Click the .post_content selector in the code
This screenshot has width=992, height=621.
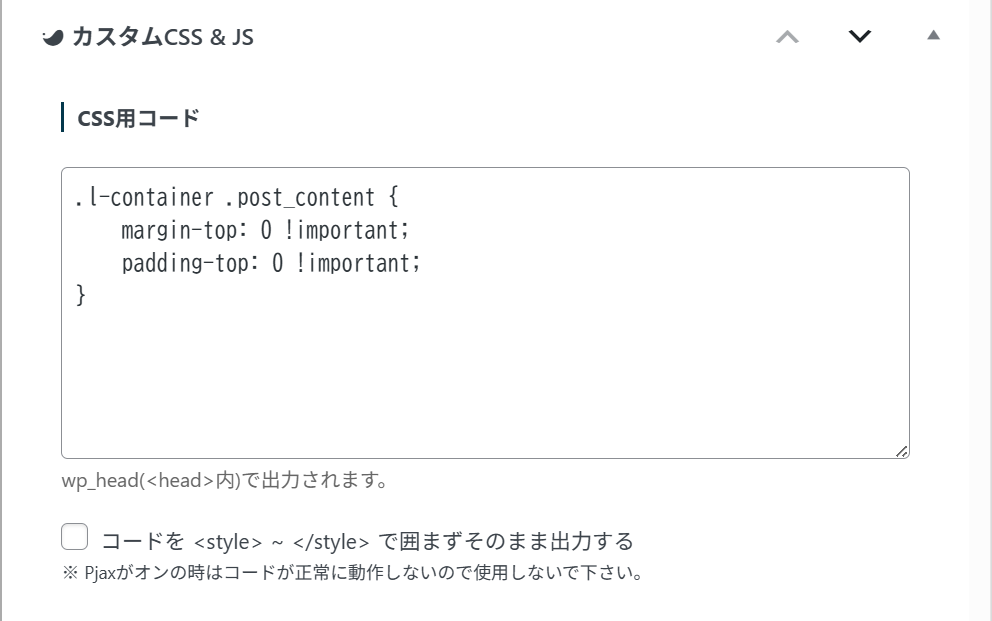click(x=299, y=198)
